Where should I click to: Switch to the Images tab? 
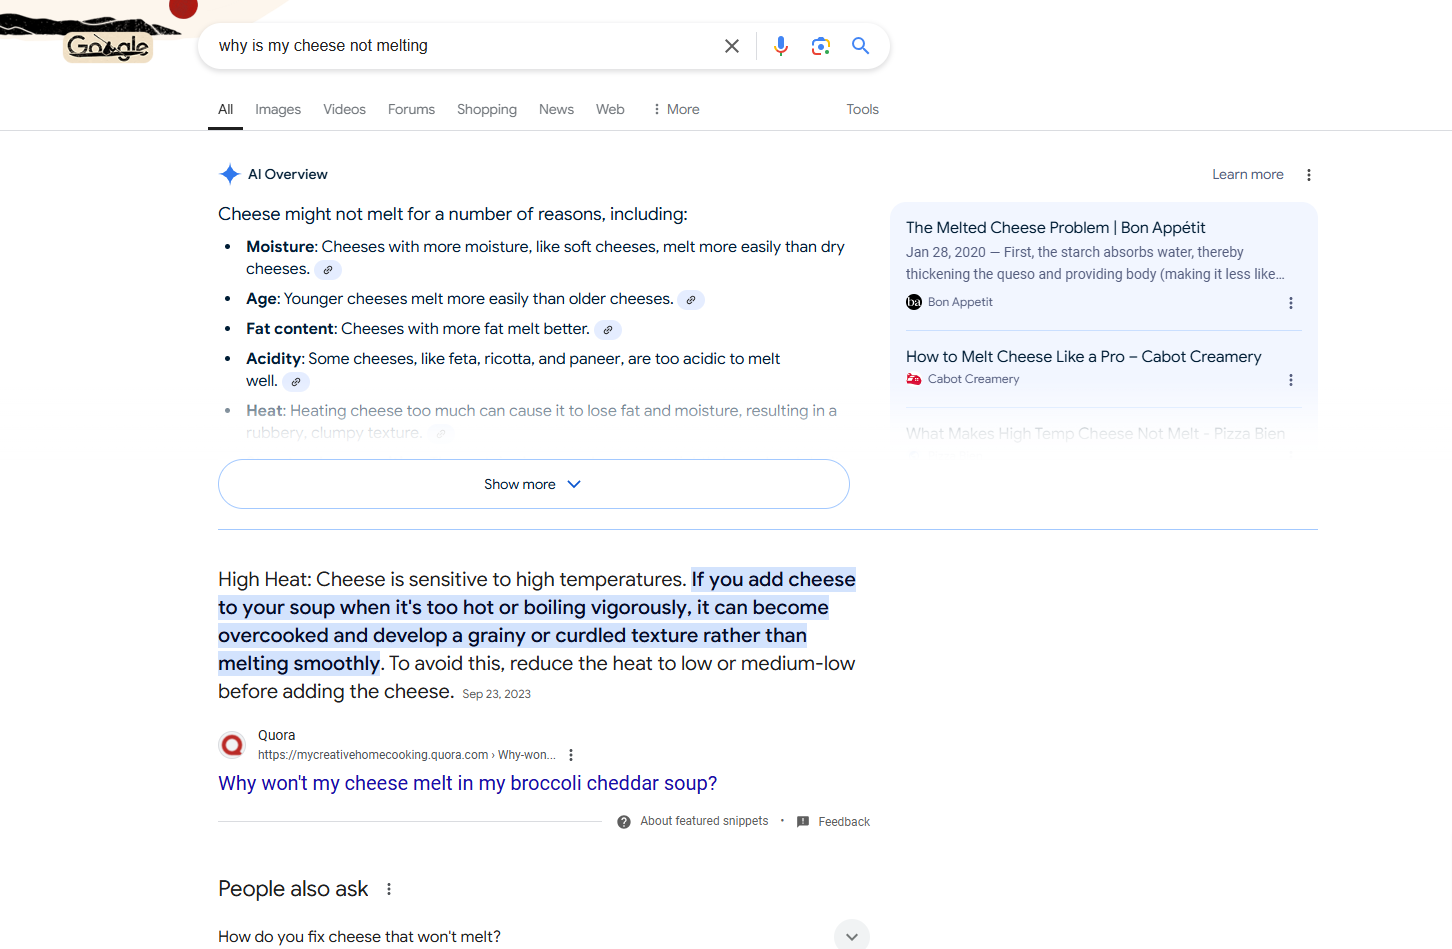277,110
